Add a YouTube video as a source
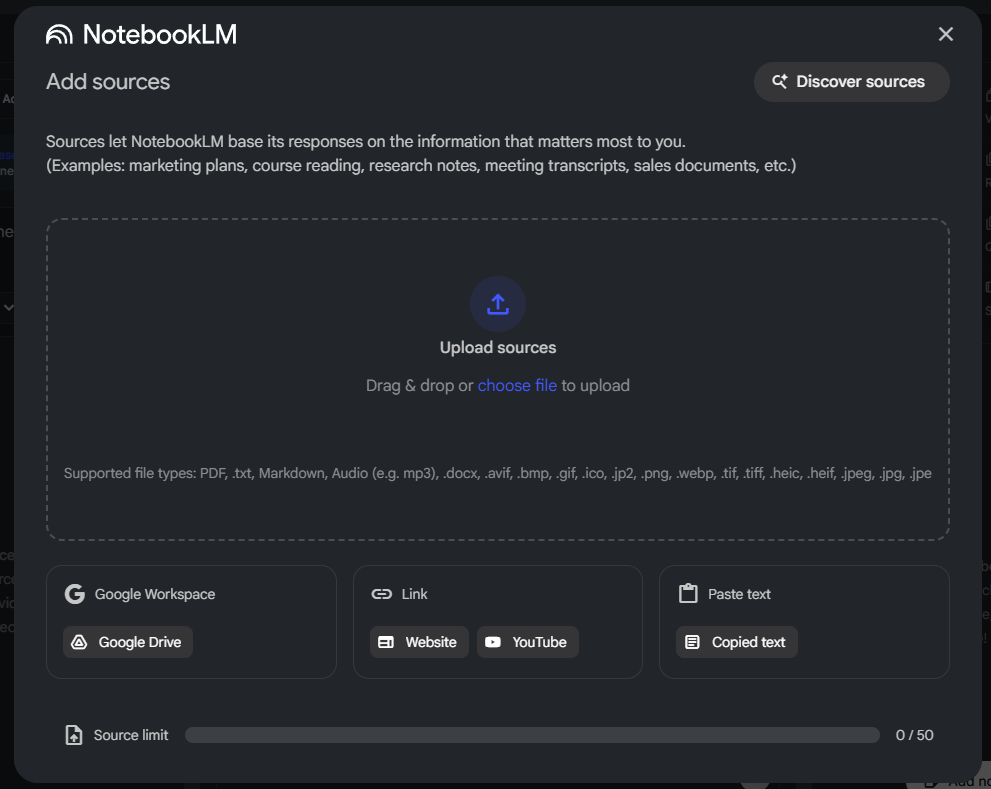 click(527, 642)
